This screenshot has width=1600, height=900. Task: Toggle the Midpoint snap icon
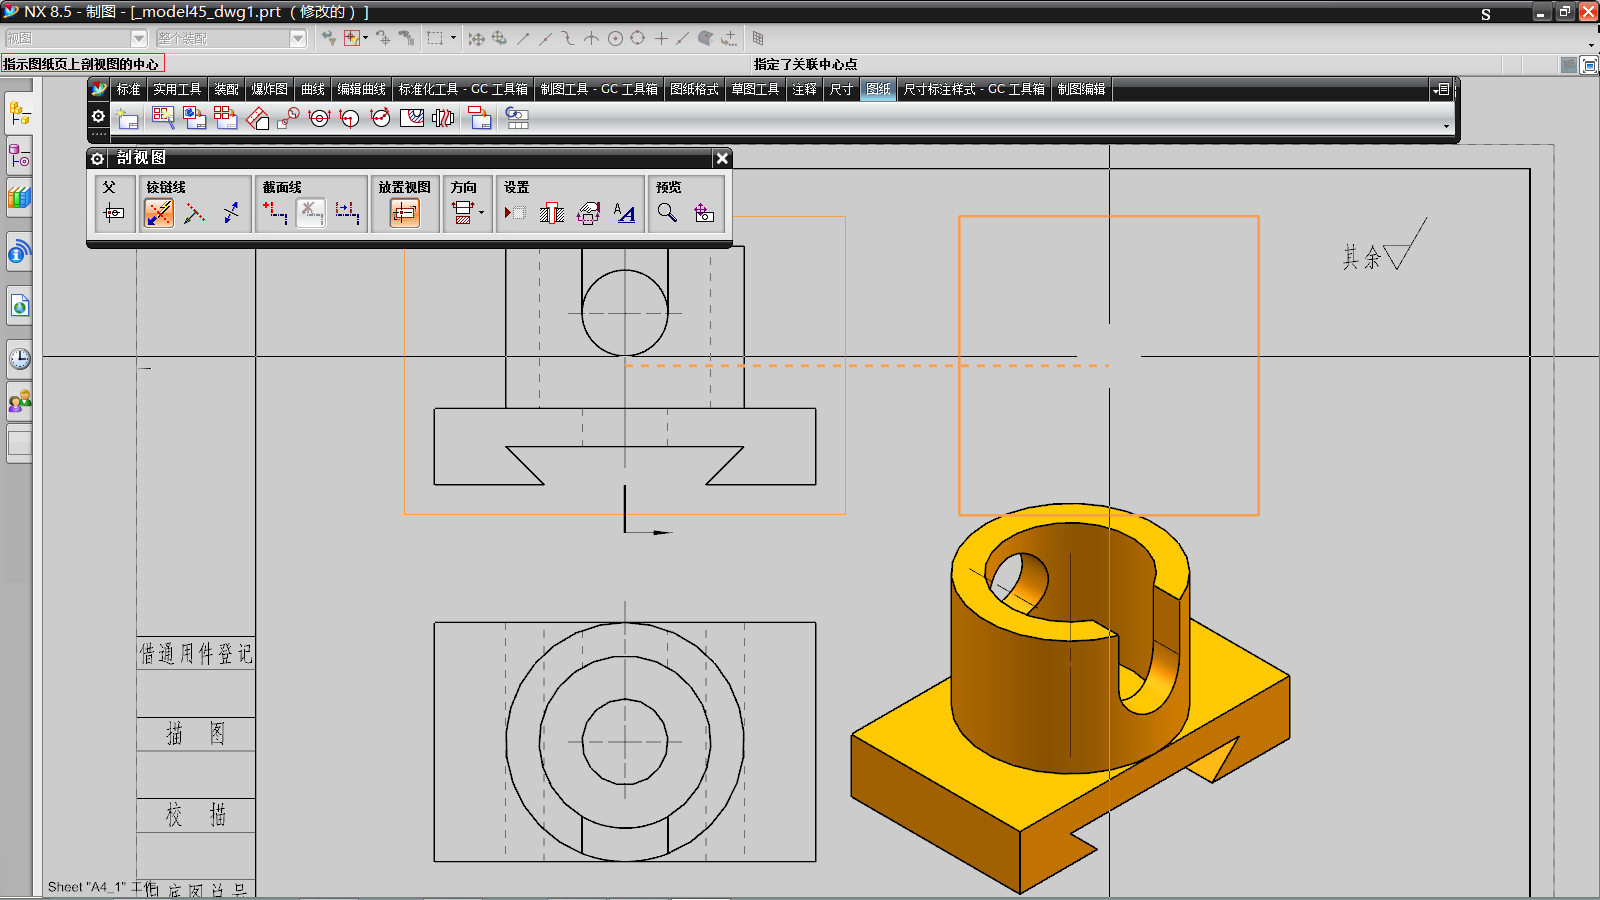click(x=545, y=38)
